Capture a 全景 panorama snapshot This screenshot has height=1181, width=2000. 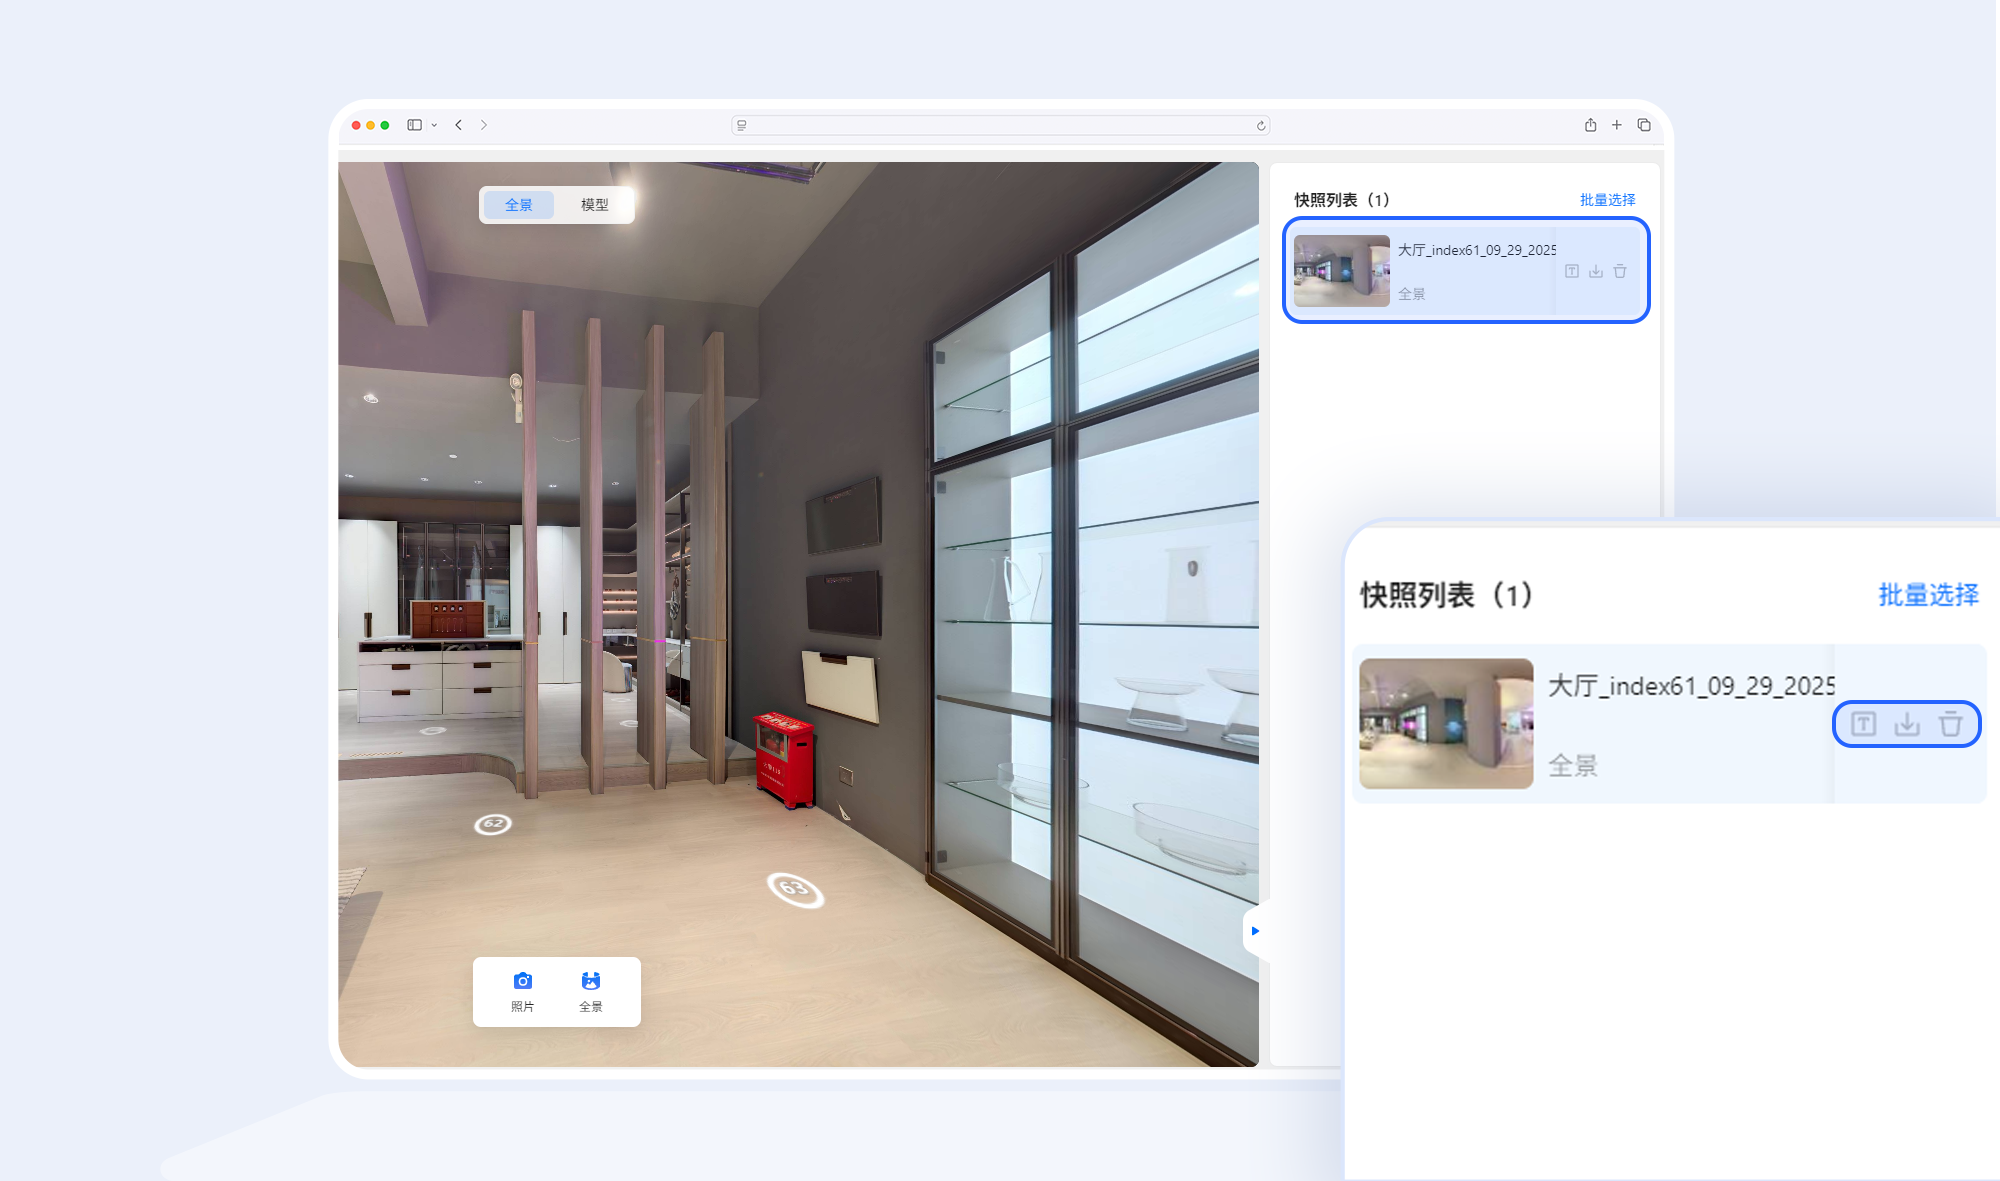click(x=591, y=991)
